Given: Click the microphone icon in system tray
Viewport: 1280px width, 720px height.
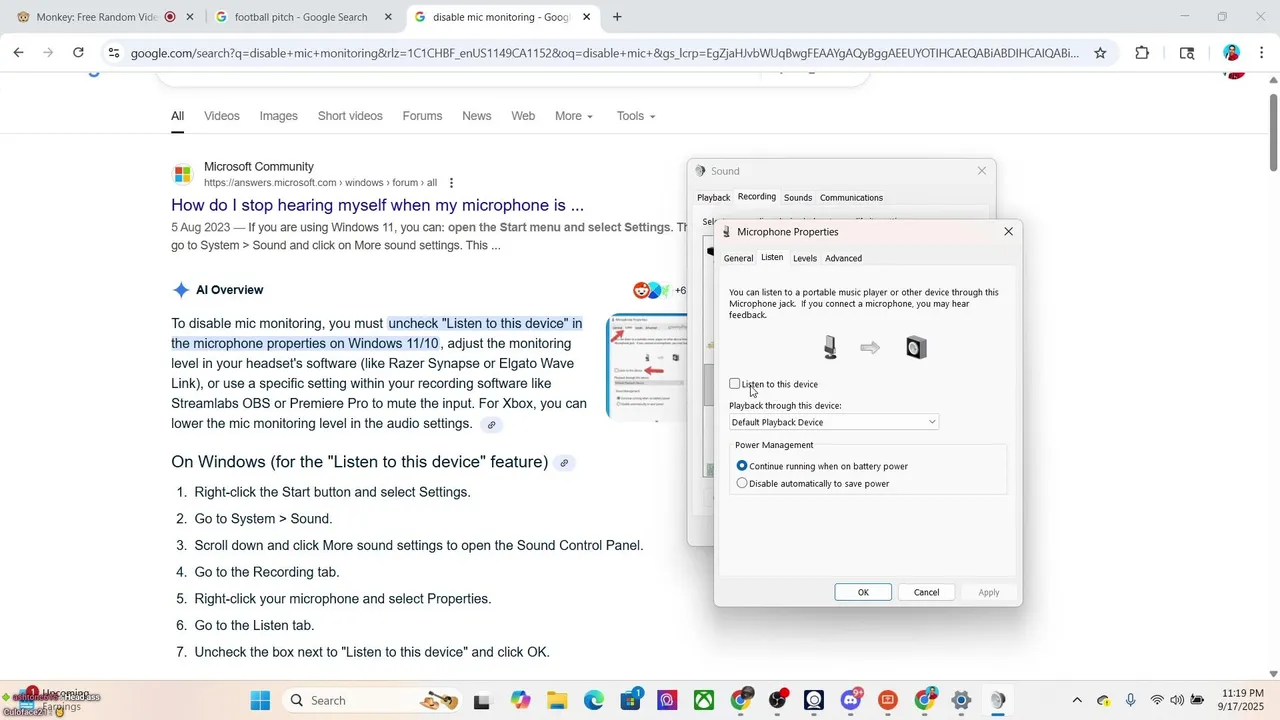Looking at the screenshot, I should (1130, 700).
